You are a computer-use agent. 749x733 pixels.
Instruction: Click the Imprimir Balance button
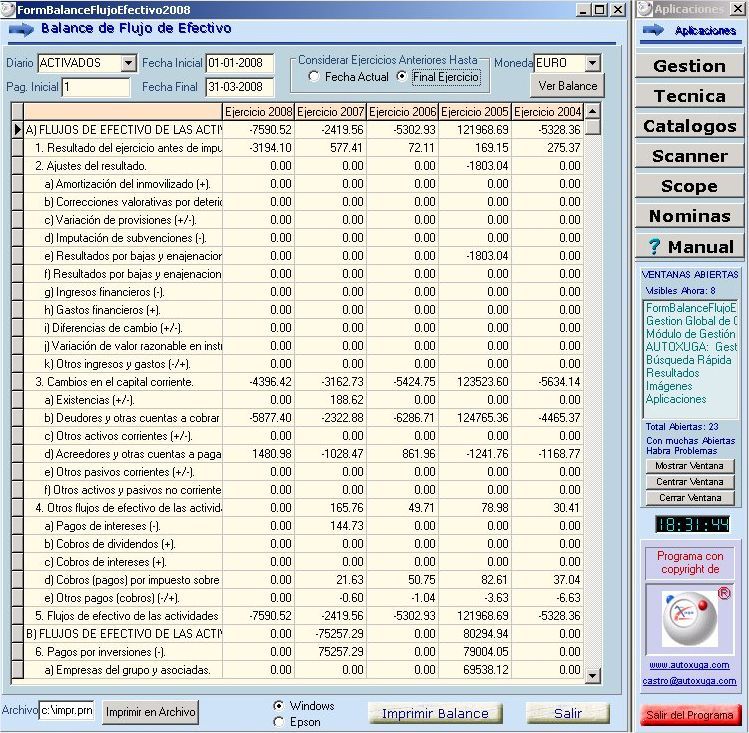(x=435, y=713)
